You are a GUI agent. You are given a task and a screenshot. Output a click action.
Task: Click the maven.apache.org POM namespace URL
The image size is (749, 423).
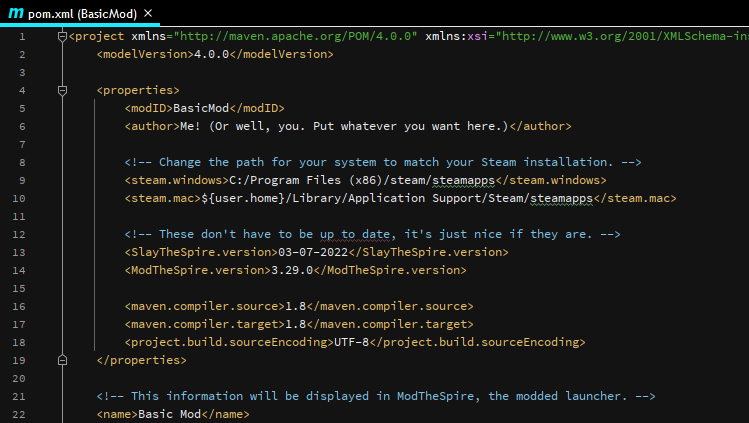click(x=296, y=36)
